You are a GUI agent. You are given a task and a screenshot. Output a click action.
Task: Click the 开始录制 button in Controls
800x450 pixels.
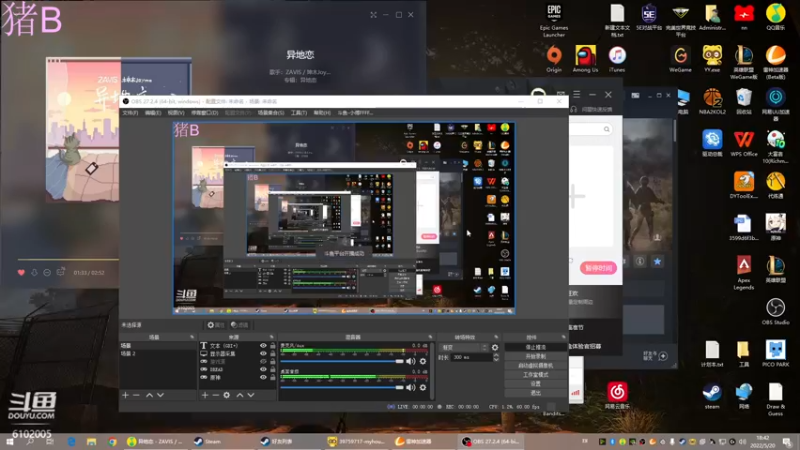[x=535, y=356]
